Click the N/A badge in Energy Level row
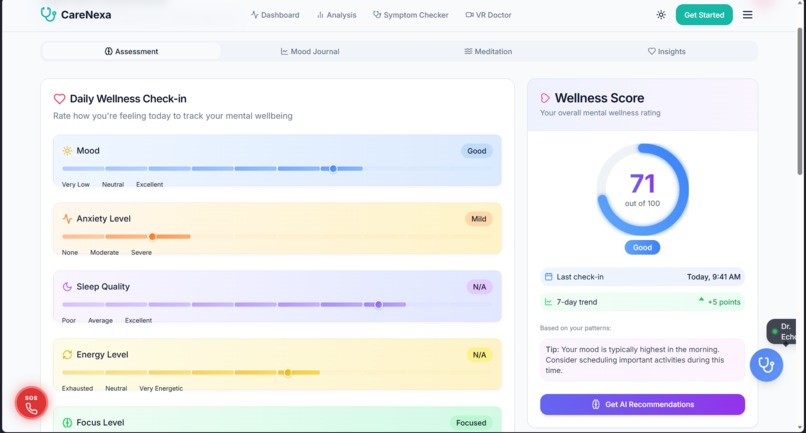 tap(479, 354)
